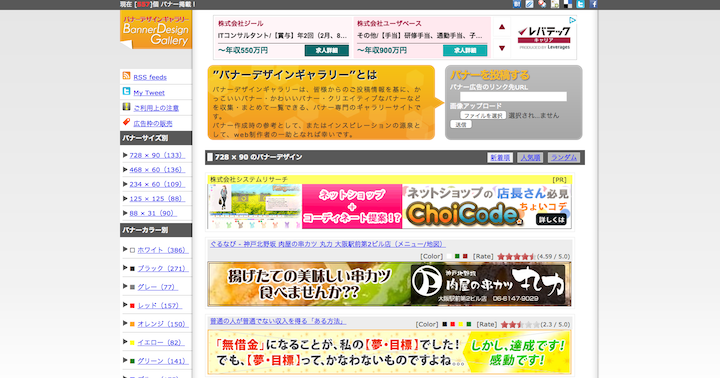The height and width of the screenshot is (378, 720).
Task: Click the Twitter bird icon beside My Tweet
Action: pos(126,91)
